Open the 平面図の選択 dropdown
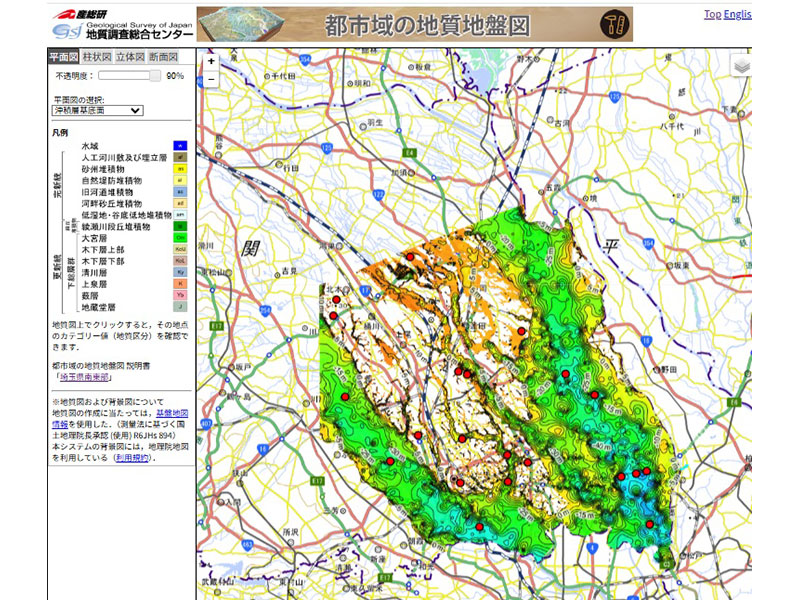Image resolution: width=800 pixels, height=600 pixels. [99, 111]
